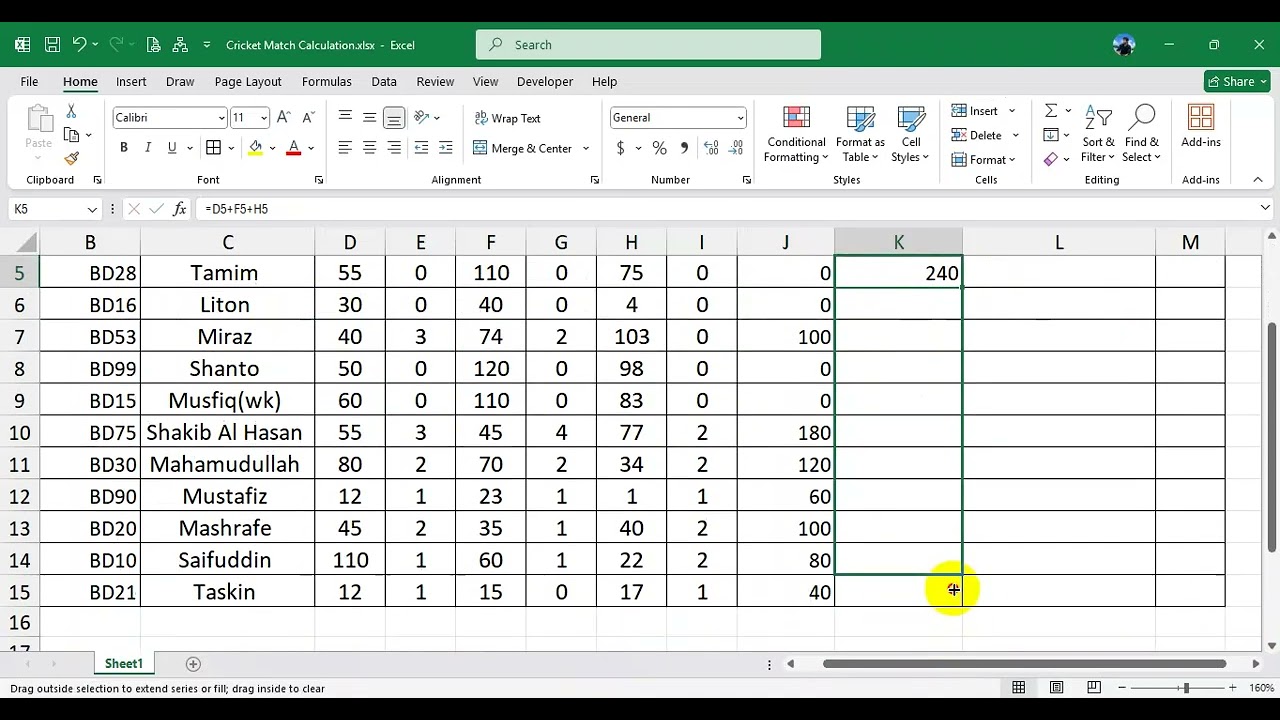Click the Copy icon

pyautogui.click(x=71, y=135)
